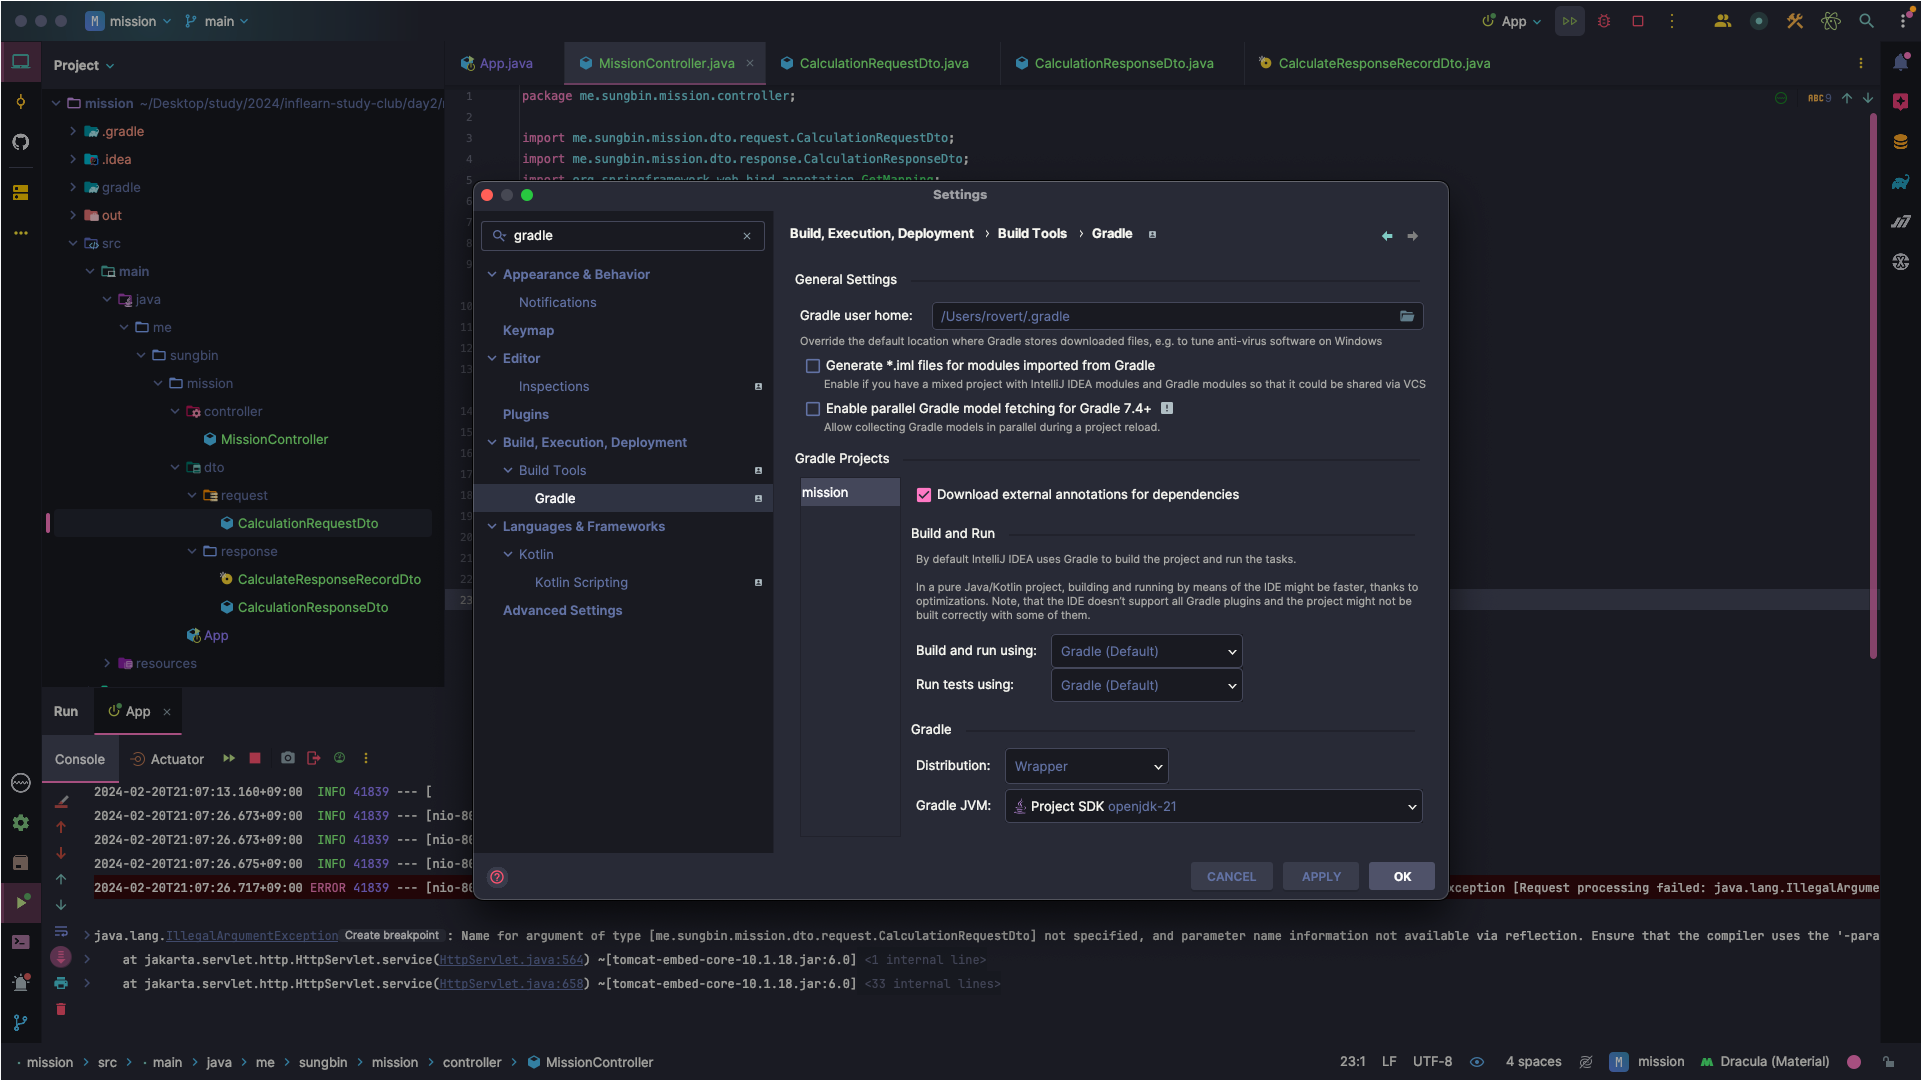Go forward in Settings navigation arrow
Viewport: 1921px width, 1080px height.
pos(1413,236)
